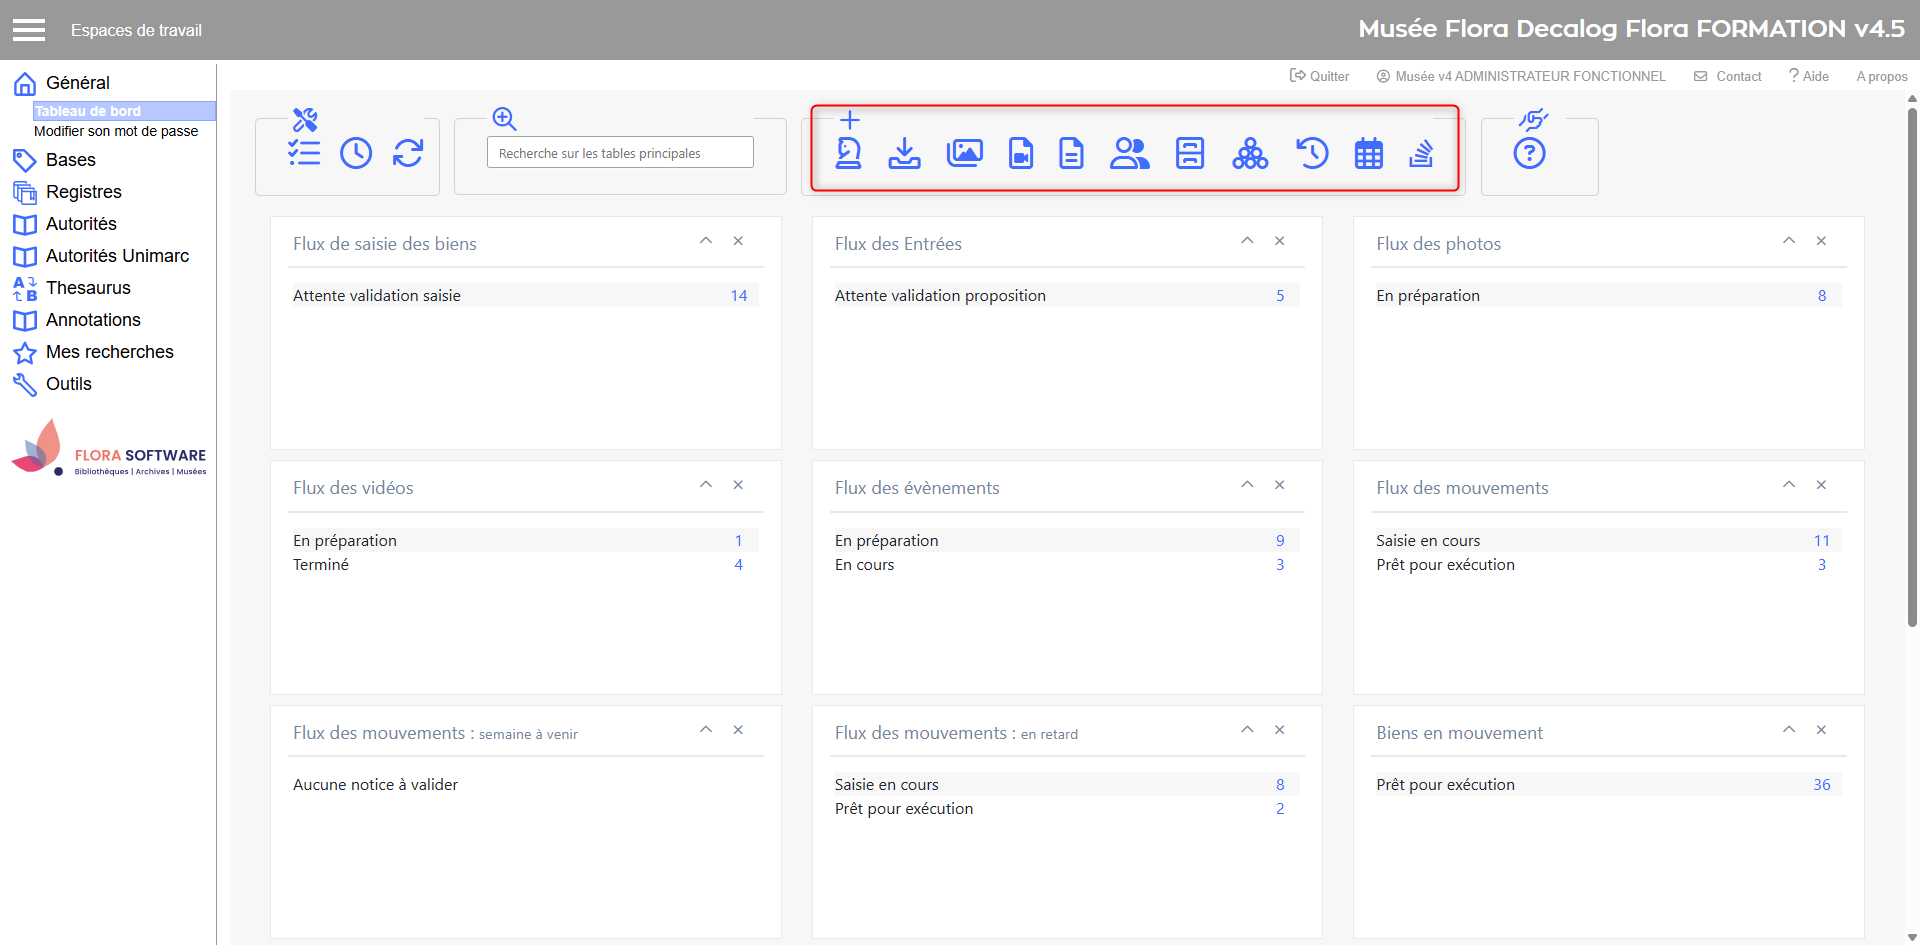Collapse the Flux des évènements panel
This screenshot has height=945, width=1920.
[x=1247, y=485]
